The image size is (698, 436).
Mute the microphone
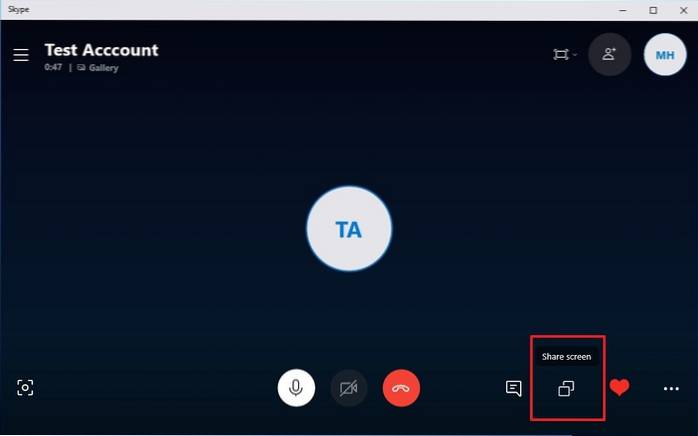[x=296, y=388]
